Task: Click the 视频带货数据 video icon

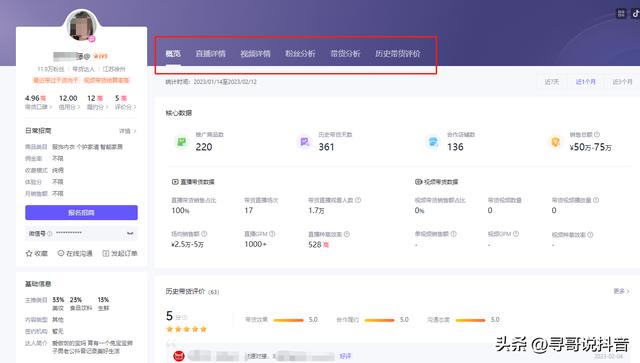Action: click(x=418, y=182)
